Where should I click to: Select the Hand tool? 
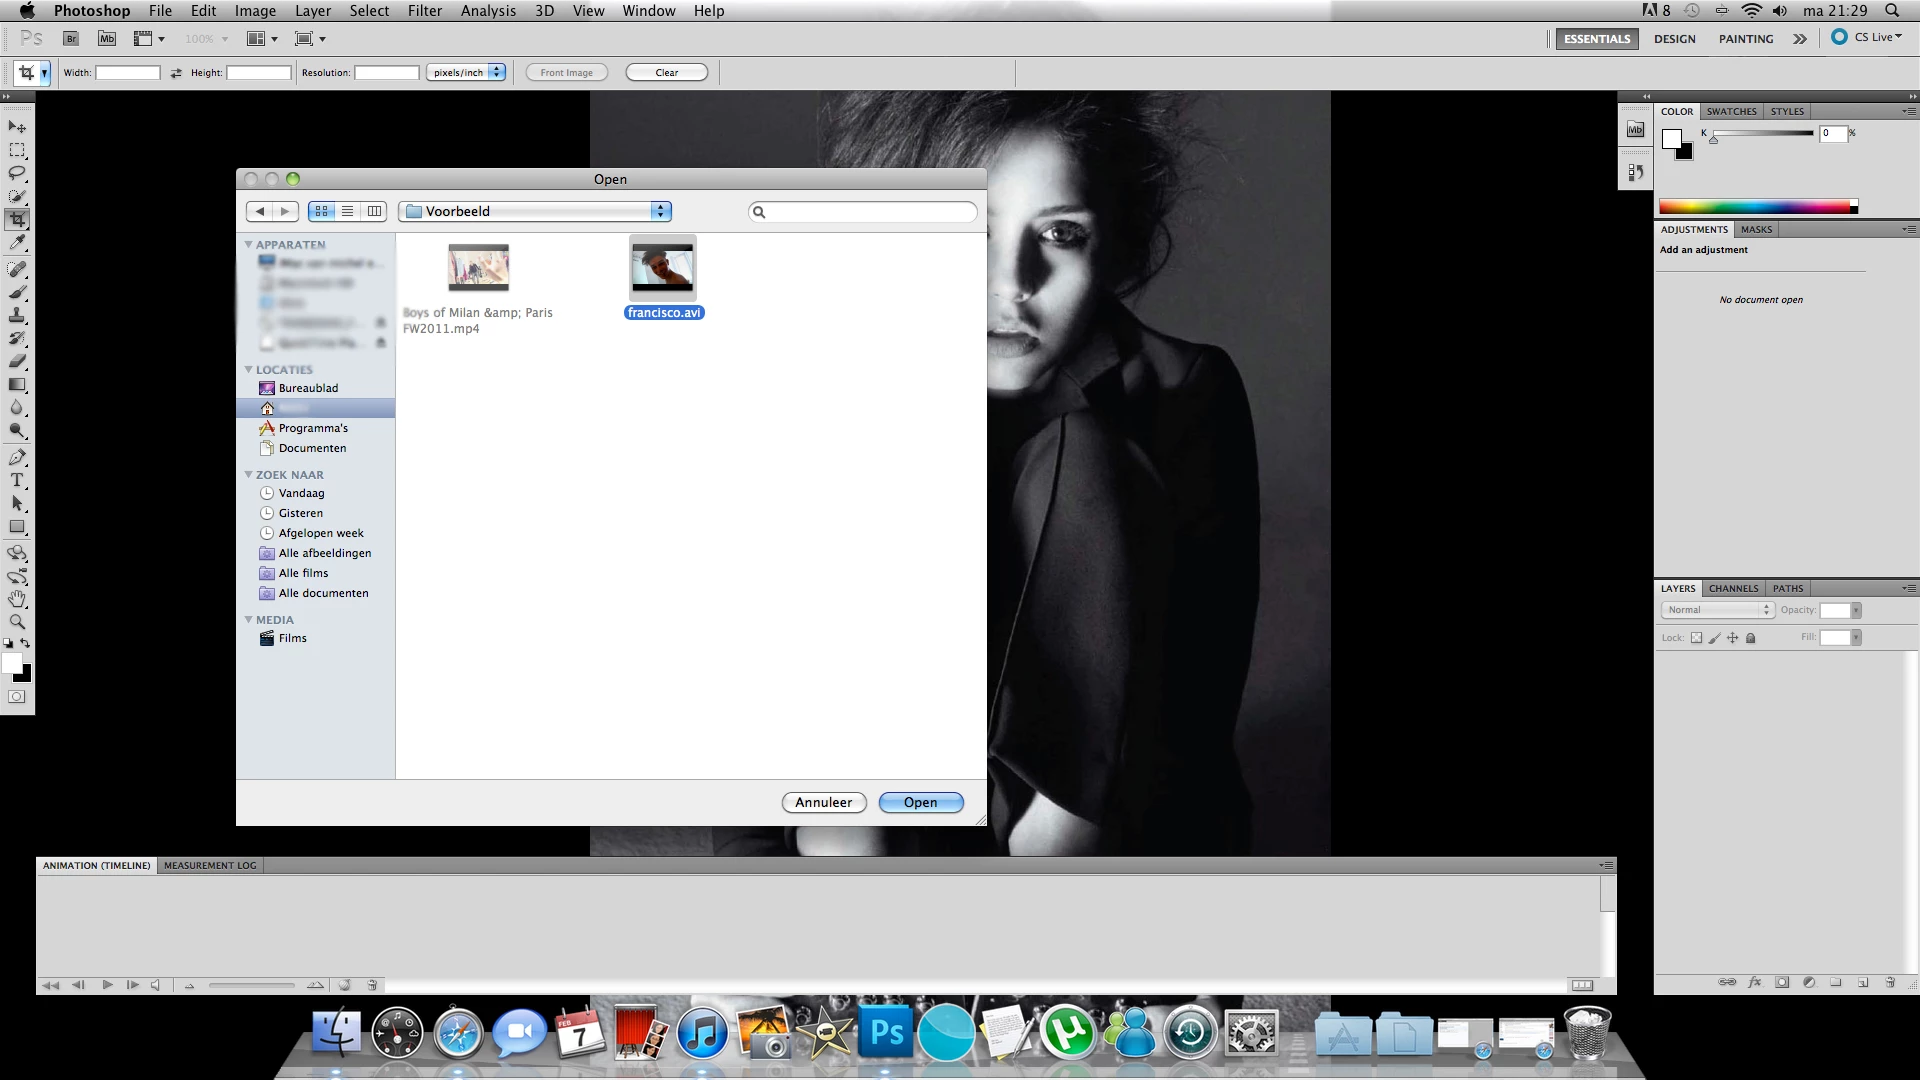tap(17, 599)
